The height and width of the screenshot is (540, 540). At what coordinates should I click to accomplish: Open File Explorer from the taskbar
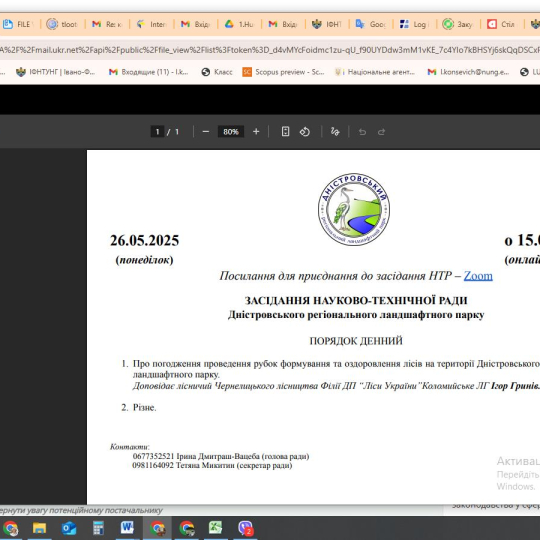[x=39, y=528]
